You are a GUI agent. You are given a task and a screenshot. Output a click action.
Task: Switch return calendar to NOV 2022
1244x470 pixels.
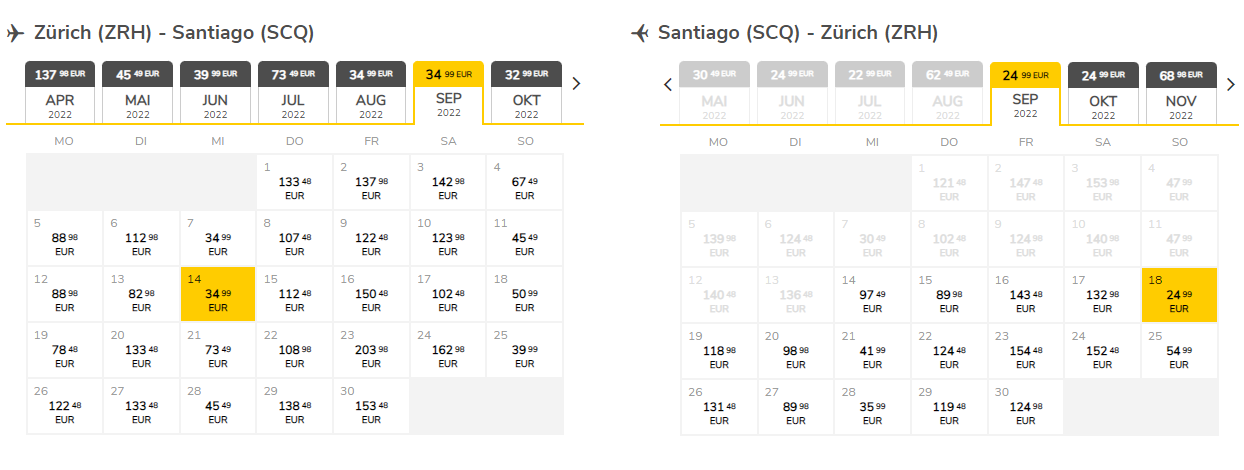pyautogui.click(x=1180, y=94)
